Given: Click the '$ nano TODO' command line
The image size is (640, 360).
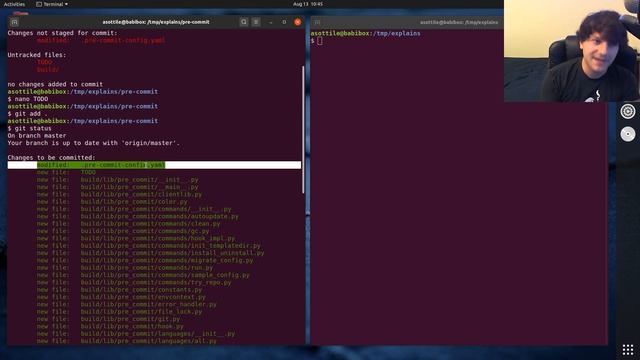Looking at the screenshot, I should 28,99.
